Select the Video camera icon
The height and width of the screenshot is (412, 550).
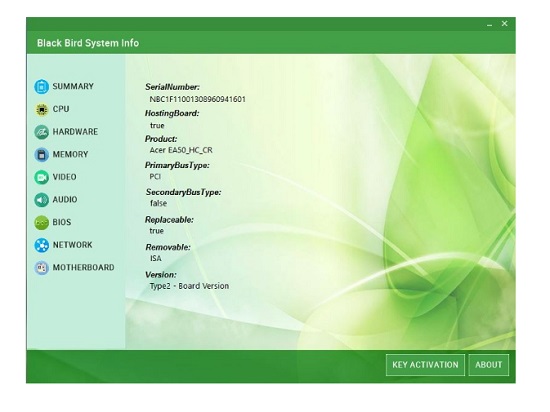41,177
